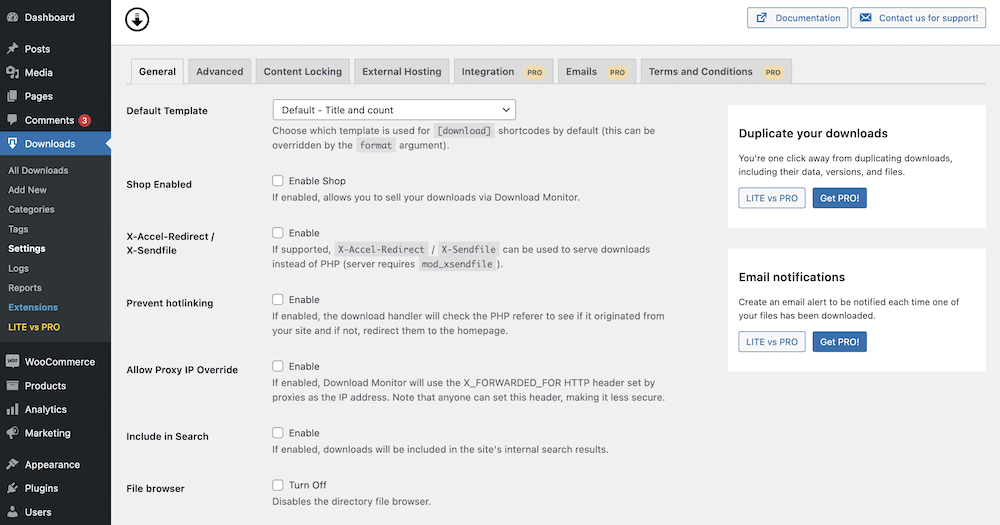Open the Emails tab
The image size is (1000, 525).
(x=597, y=71)
